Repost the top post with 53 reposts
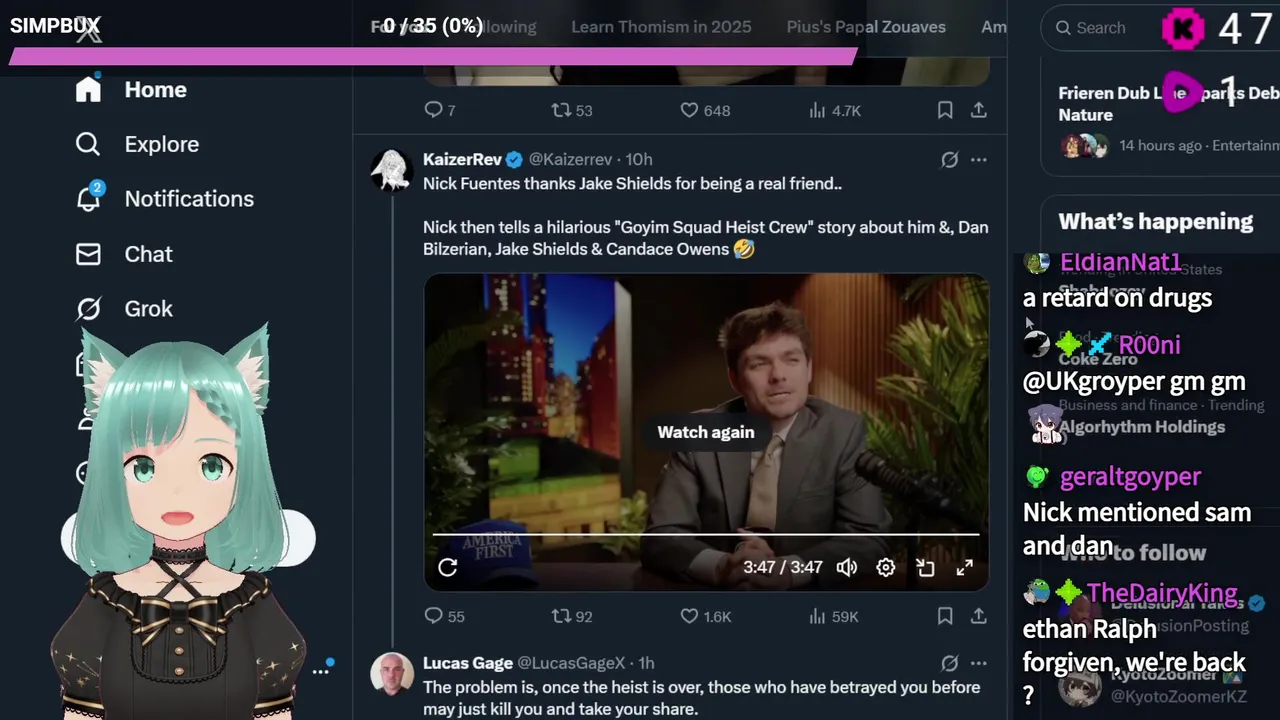Viewport: 1280px width, 720px height. (x=572, y=110)
